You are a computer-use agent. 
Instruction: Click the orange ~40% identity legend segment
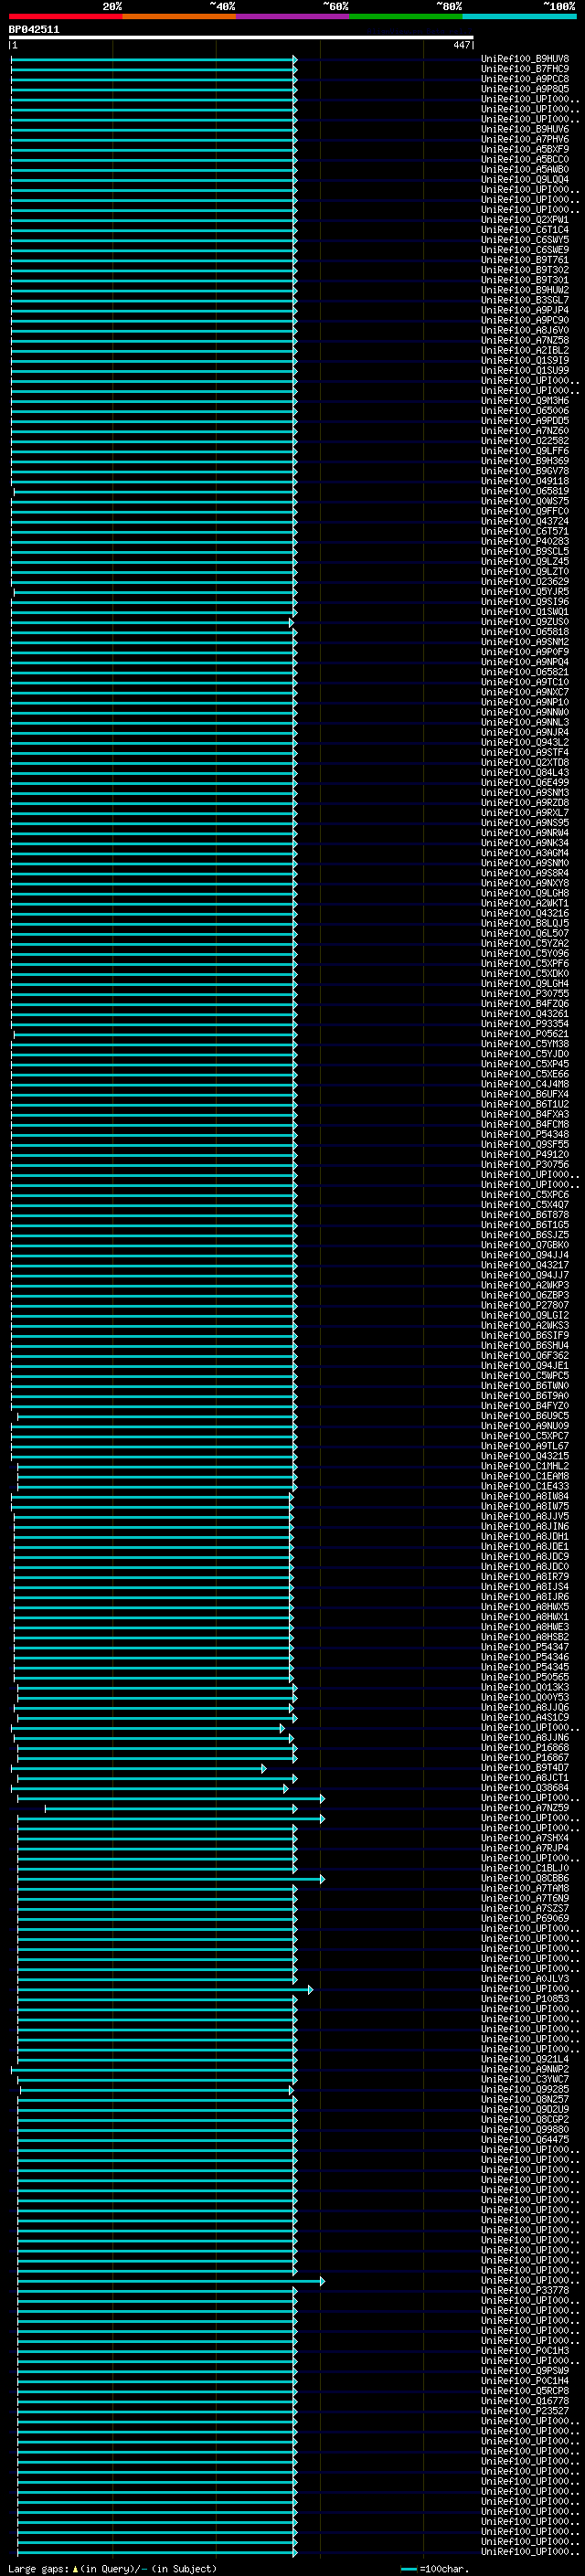[179, 16]
